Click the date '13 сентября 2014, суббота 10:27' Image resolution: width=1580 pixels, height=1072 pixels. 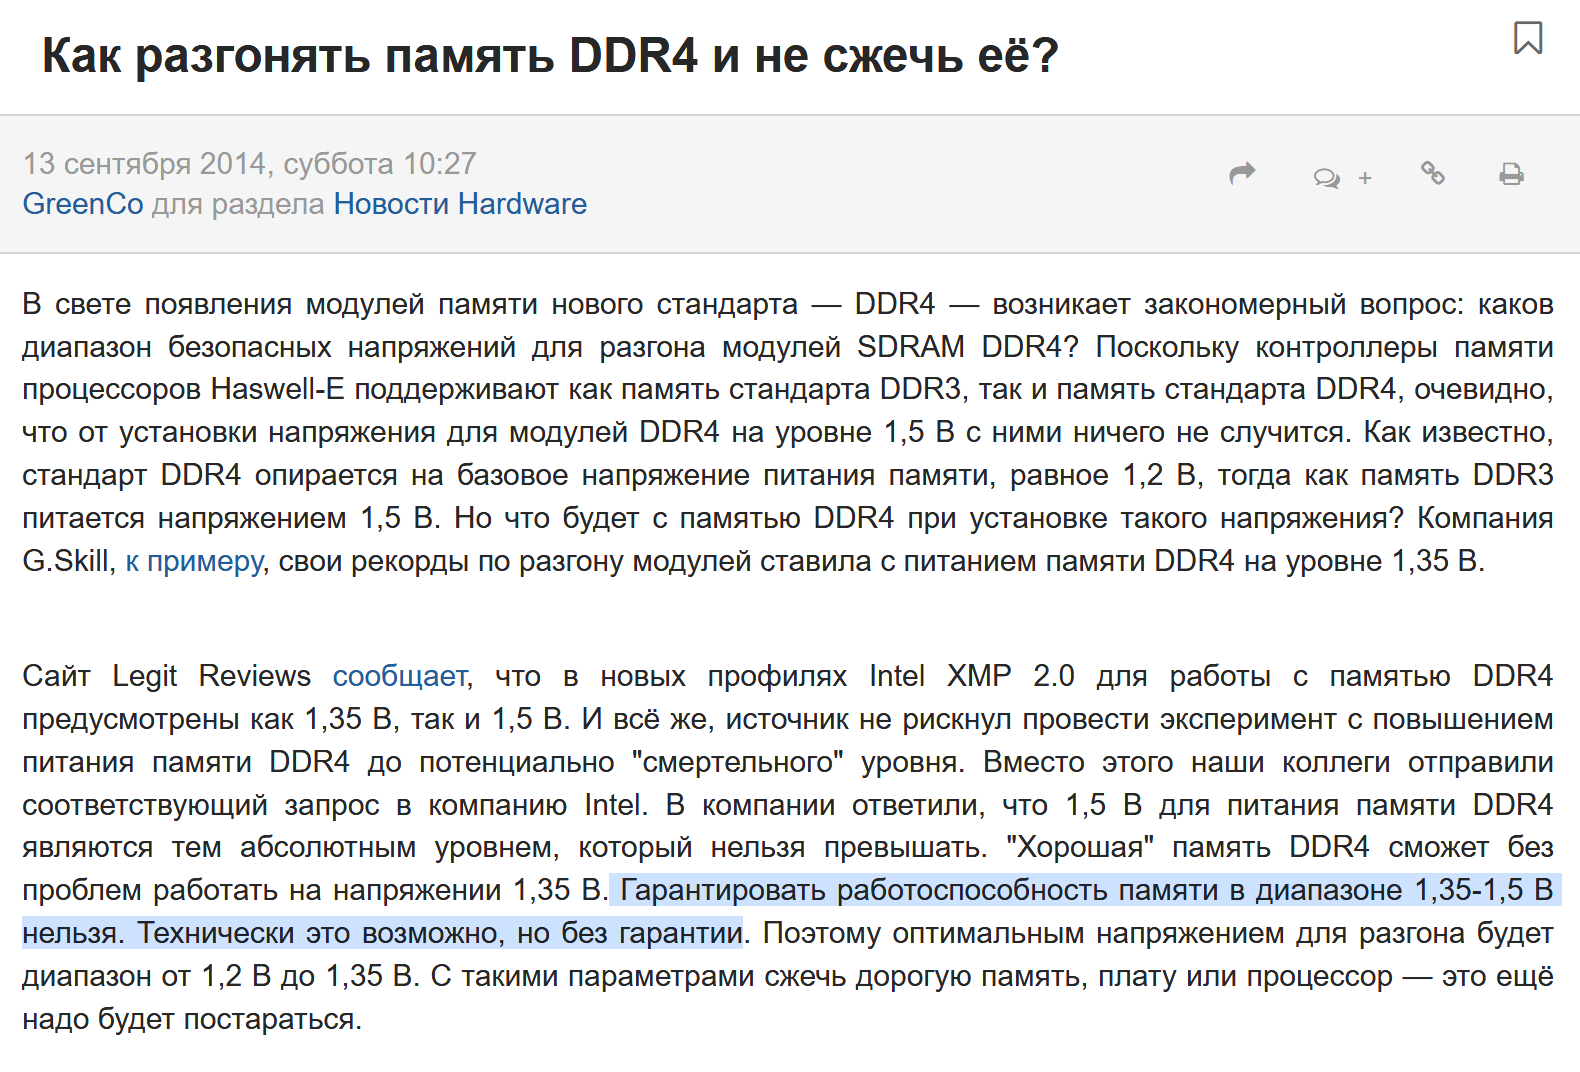250,163
